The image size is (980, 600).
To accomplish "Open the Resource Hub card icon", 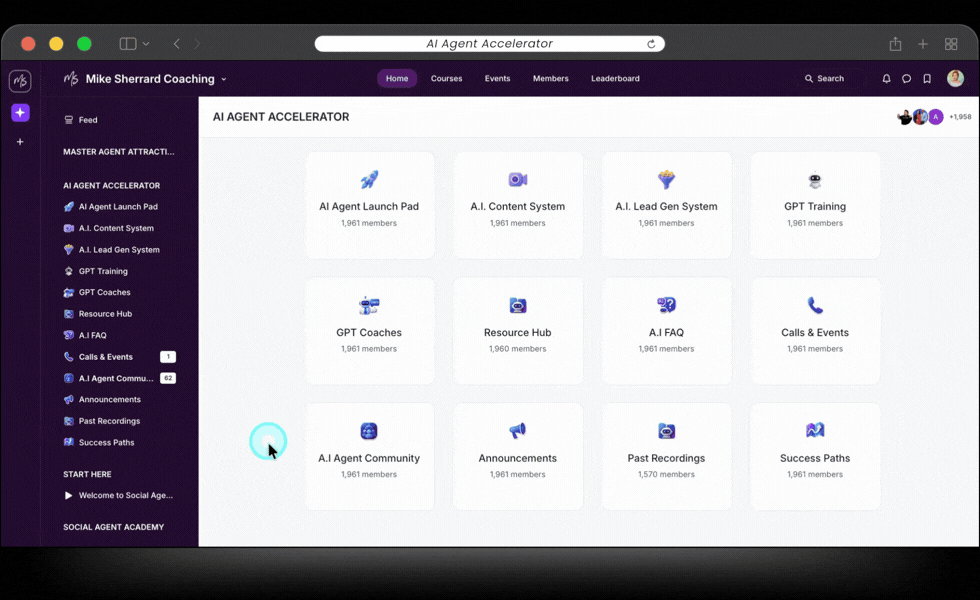I will [x=517, y=305].
